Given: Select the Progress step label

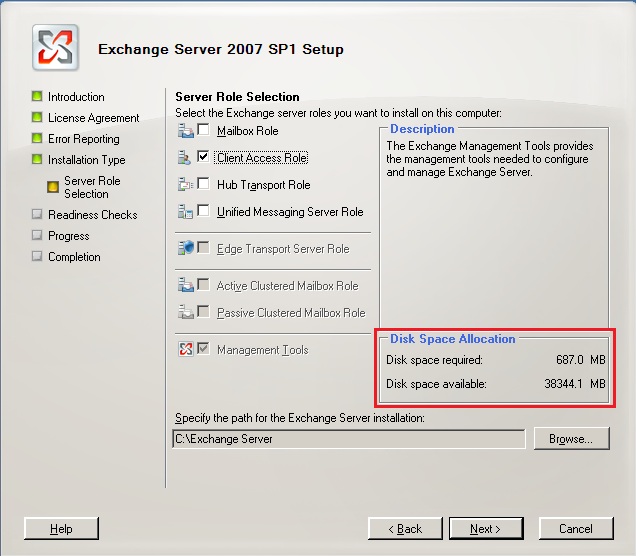Looking at the screenshot, I should tap(69, 236).
